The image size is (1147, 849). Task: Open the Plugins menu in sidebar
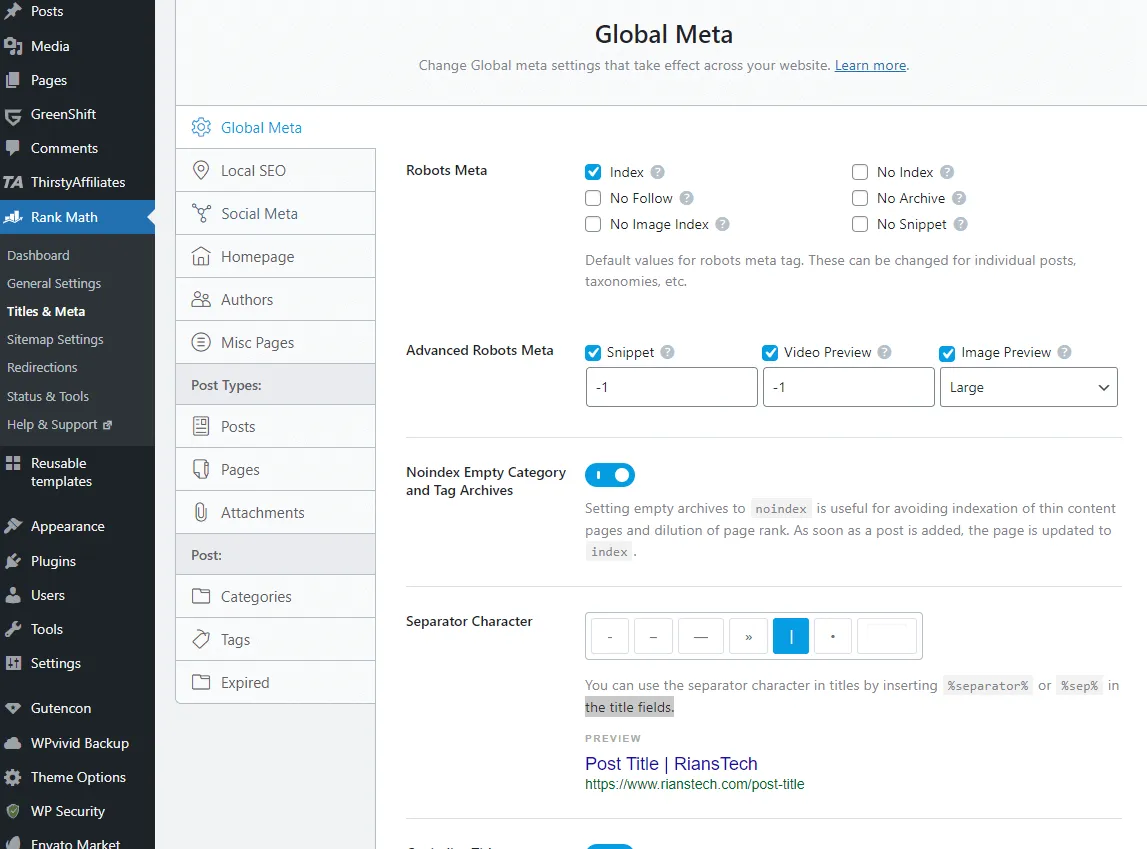click(x=53, y=561)
